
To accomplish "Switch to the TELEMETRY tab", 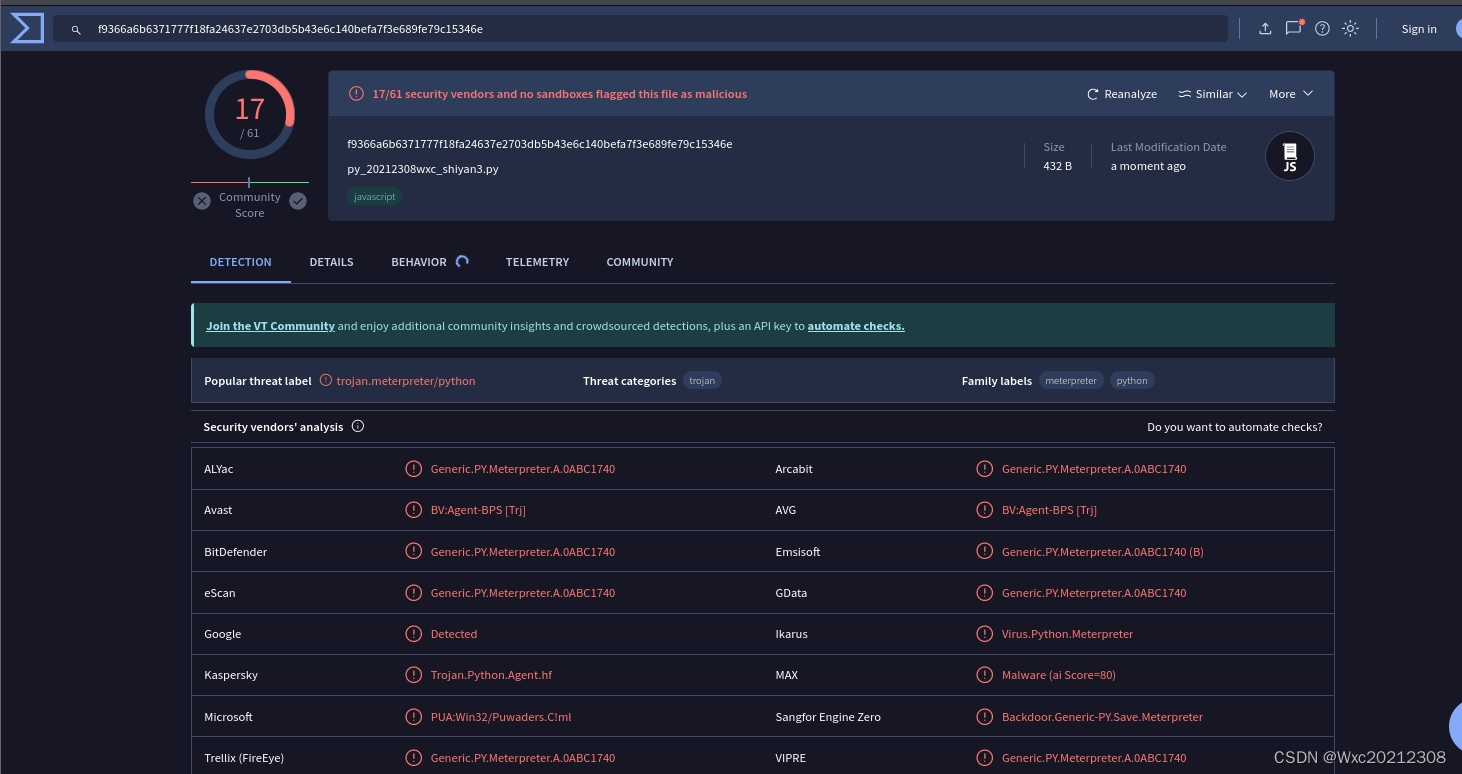I will tap(537, 262).
